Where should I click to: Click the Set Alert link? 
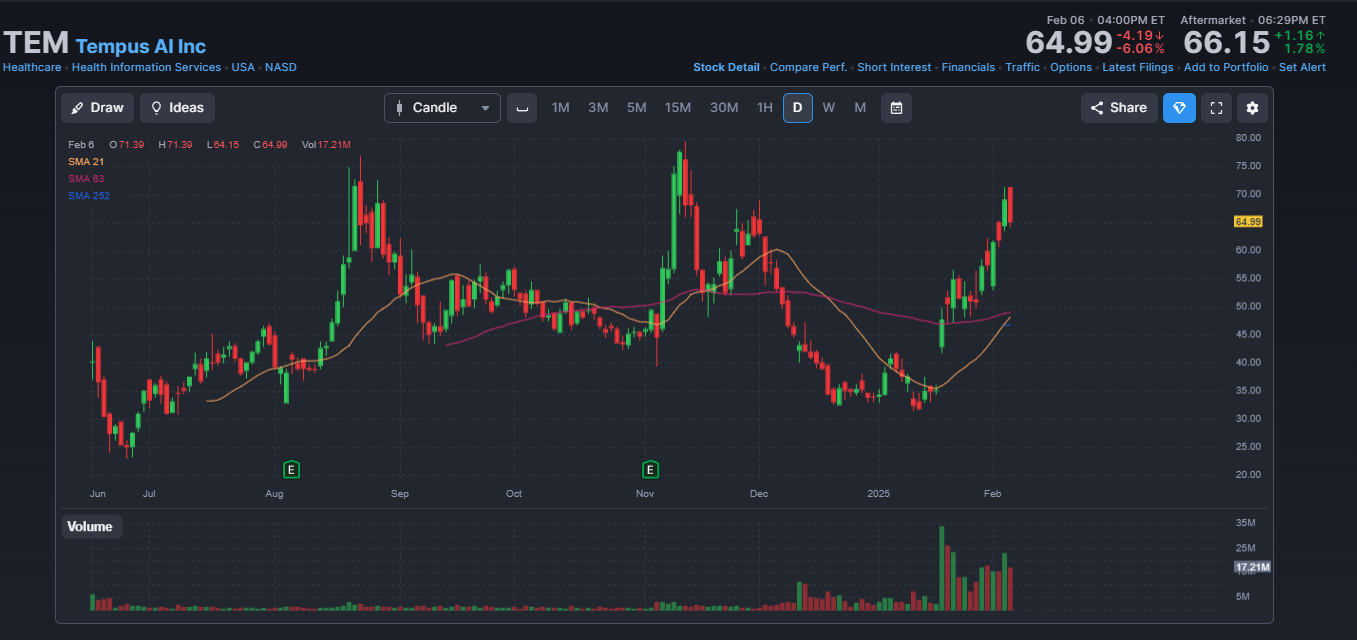tap(1302, 67)
